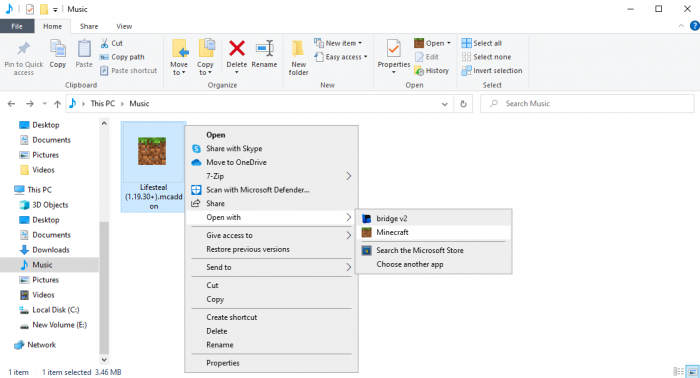
Task: Create a New folder from ribbon
Action: pos(298,57)
